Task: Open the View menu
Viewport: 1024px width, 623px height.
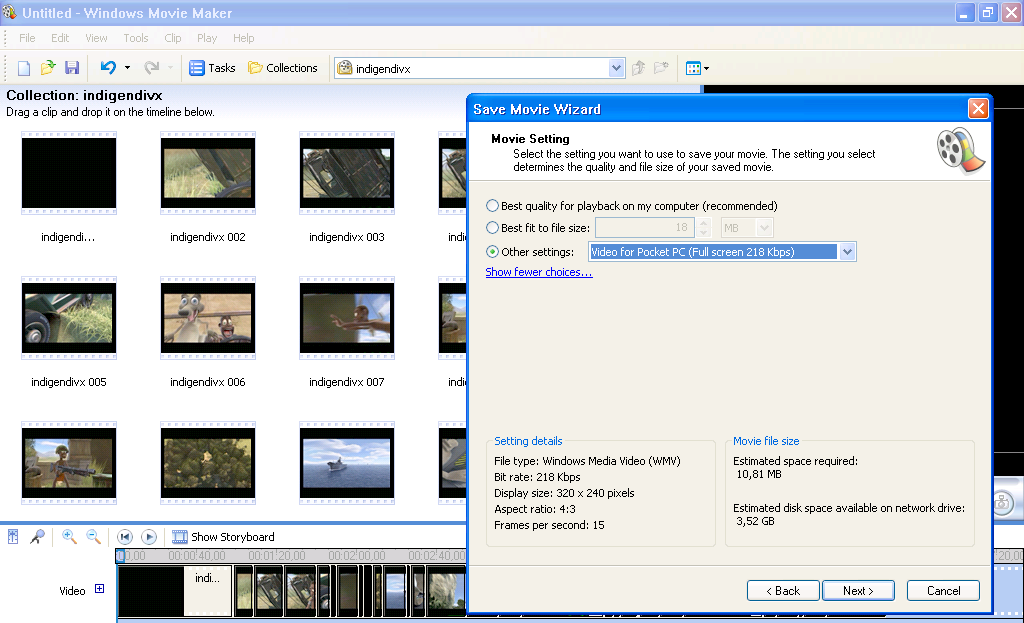Action: (96, 38)
